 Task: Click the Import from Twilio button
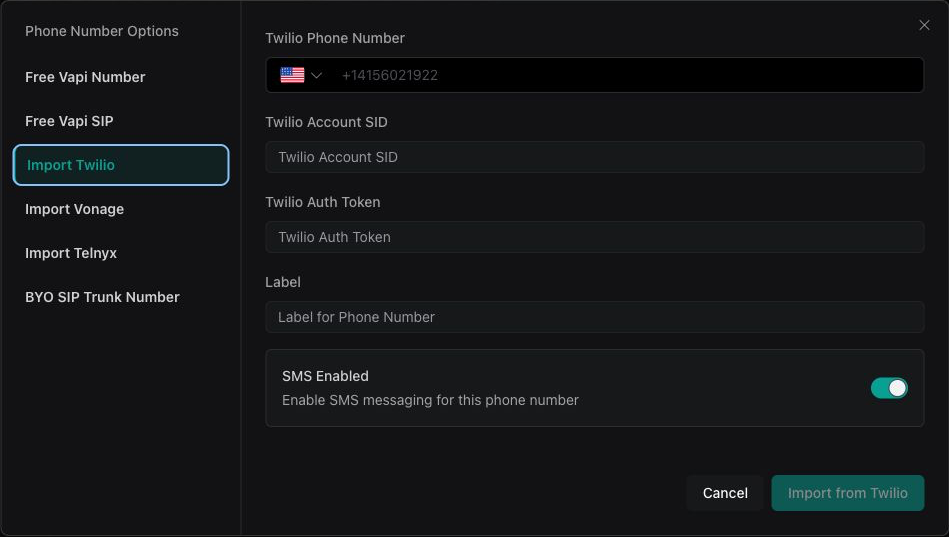coord(847,493)
